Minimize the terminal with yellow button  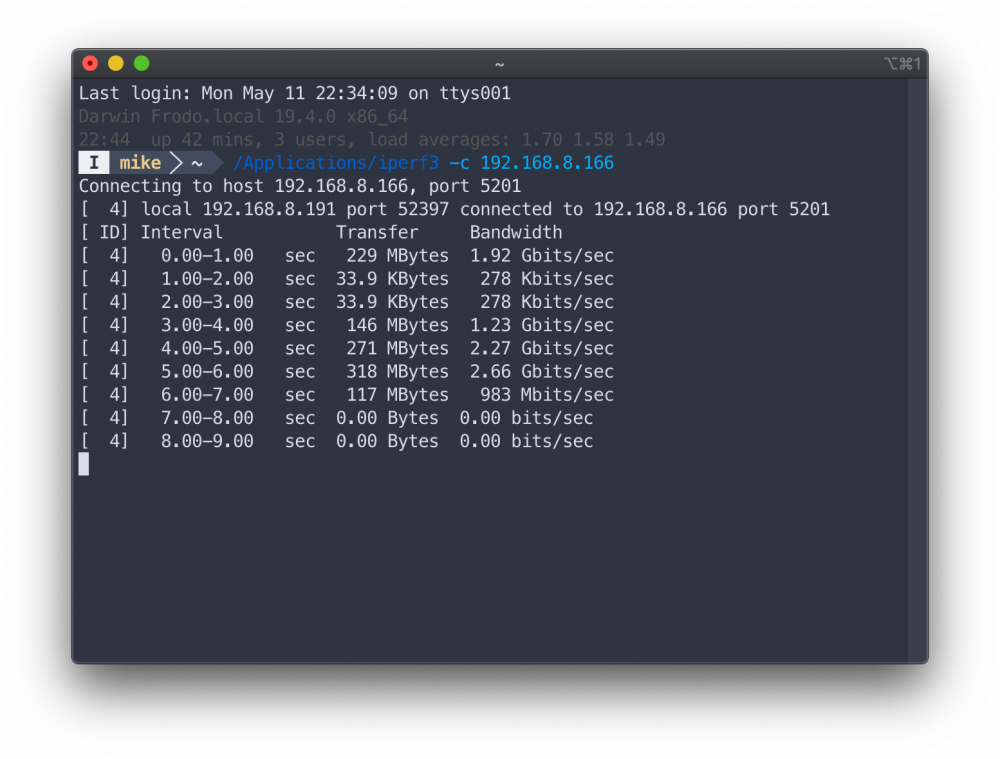pos(115,63)
